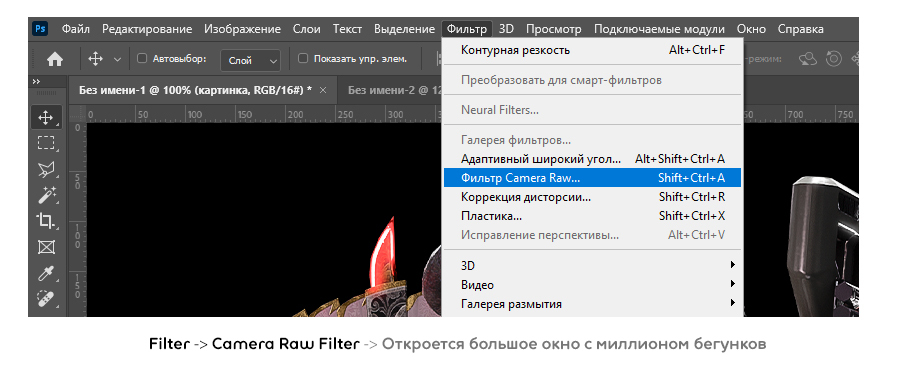
Task: Toggle Показать упр. элем. checkbox
Action: [303, 58]
